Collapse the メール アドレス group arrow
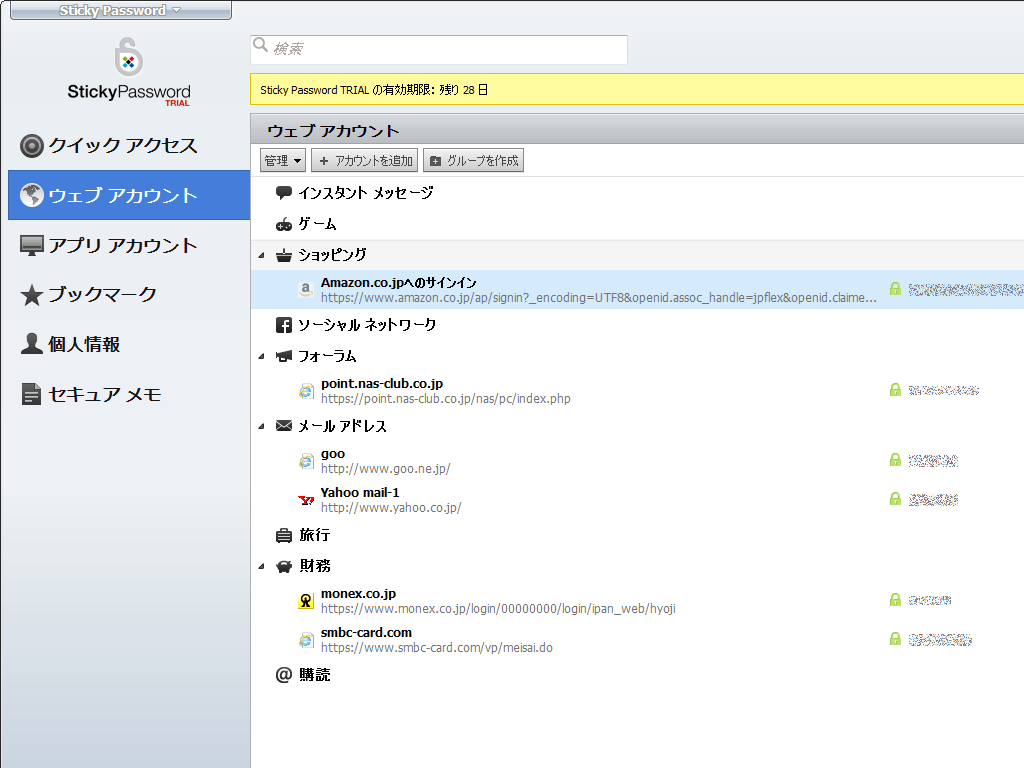 261,426
